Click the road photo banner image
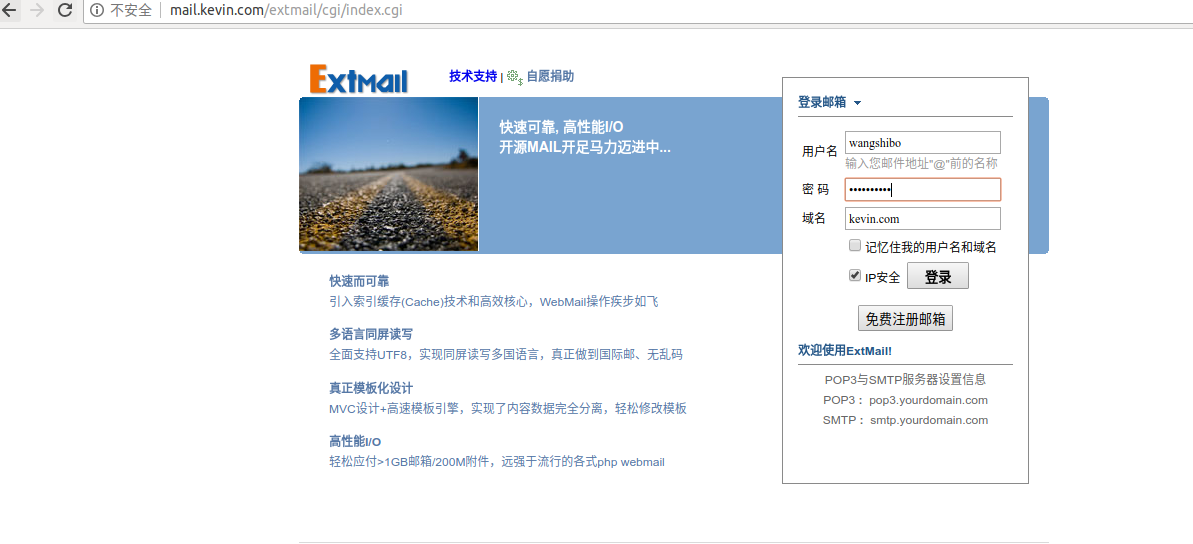This screenshot has height=544, width=1193. pos(389,174)
